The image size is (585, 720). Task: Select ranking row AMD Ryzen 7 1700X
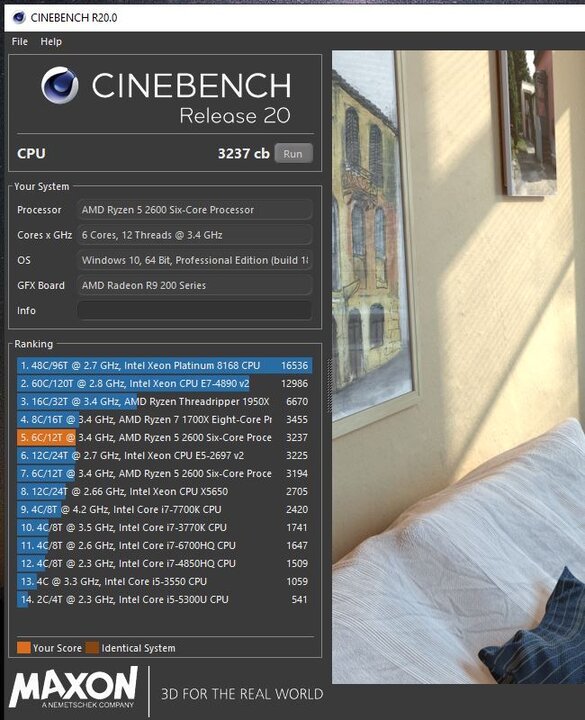[x=164, y=419]
